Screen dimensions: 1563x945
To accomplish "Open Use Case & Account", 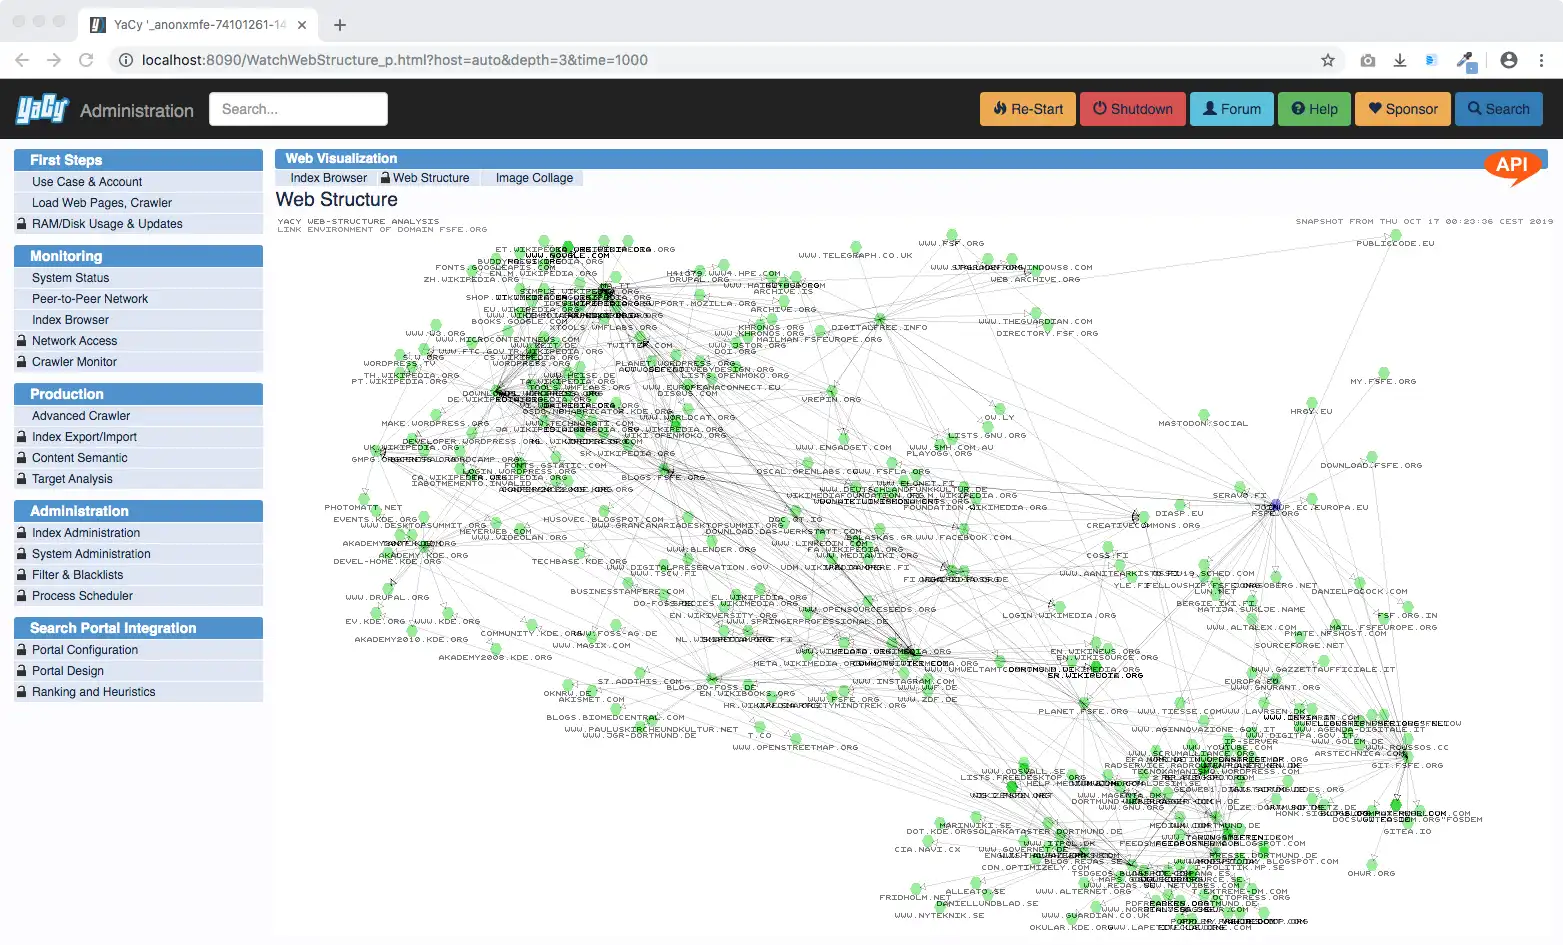I will point(139,182).
